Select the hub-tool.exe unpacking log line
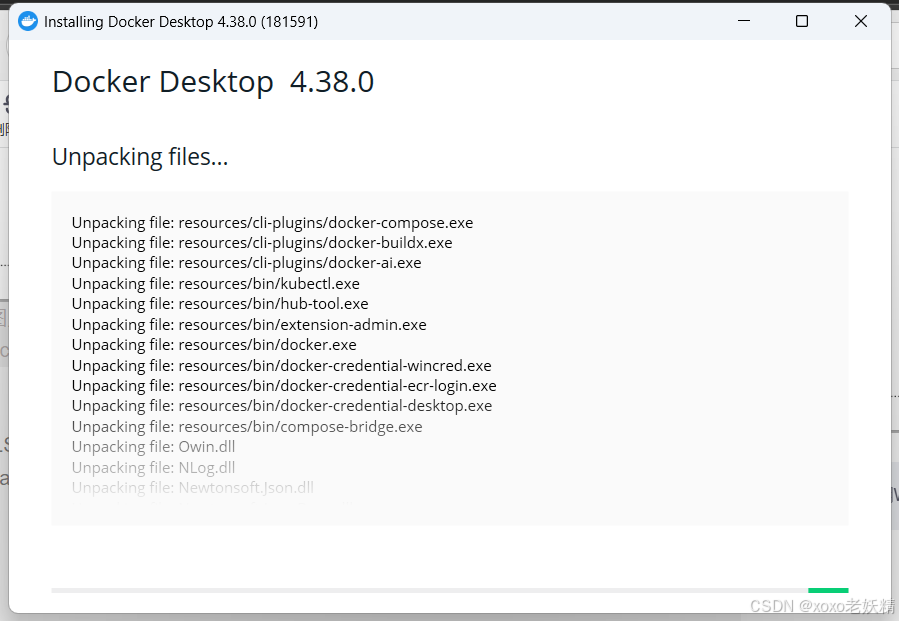The width and height of the screenshot is (899, 621). (220, 303)
